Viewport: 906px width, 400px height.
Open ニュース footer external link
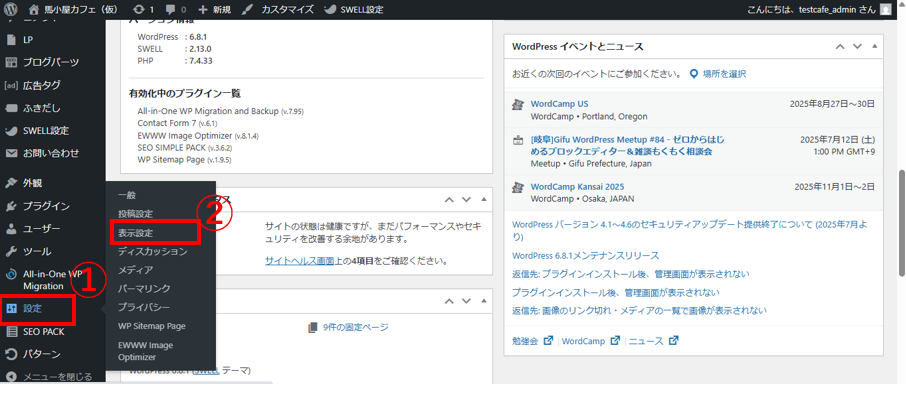pos(653,341)
